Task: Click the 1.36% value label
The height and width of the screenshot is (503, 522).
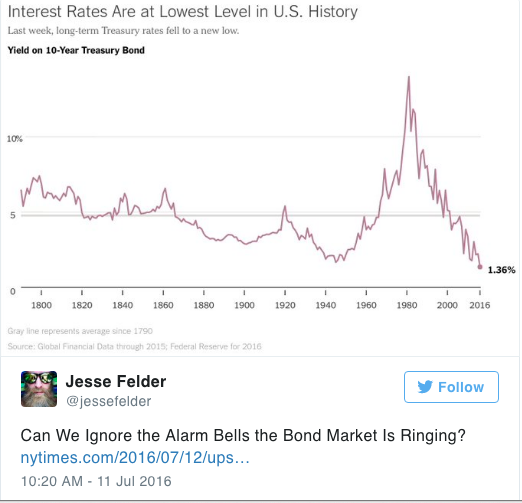Action: click(x=501, y=270)
